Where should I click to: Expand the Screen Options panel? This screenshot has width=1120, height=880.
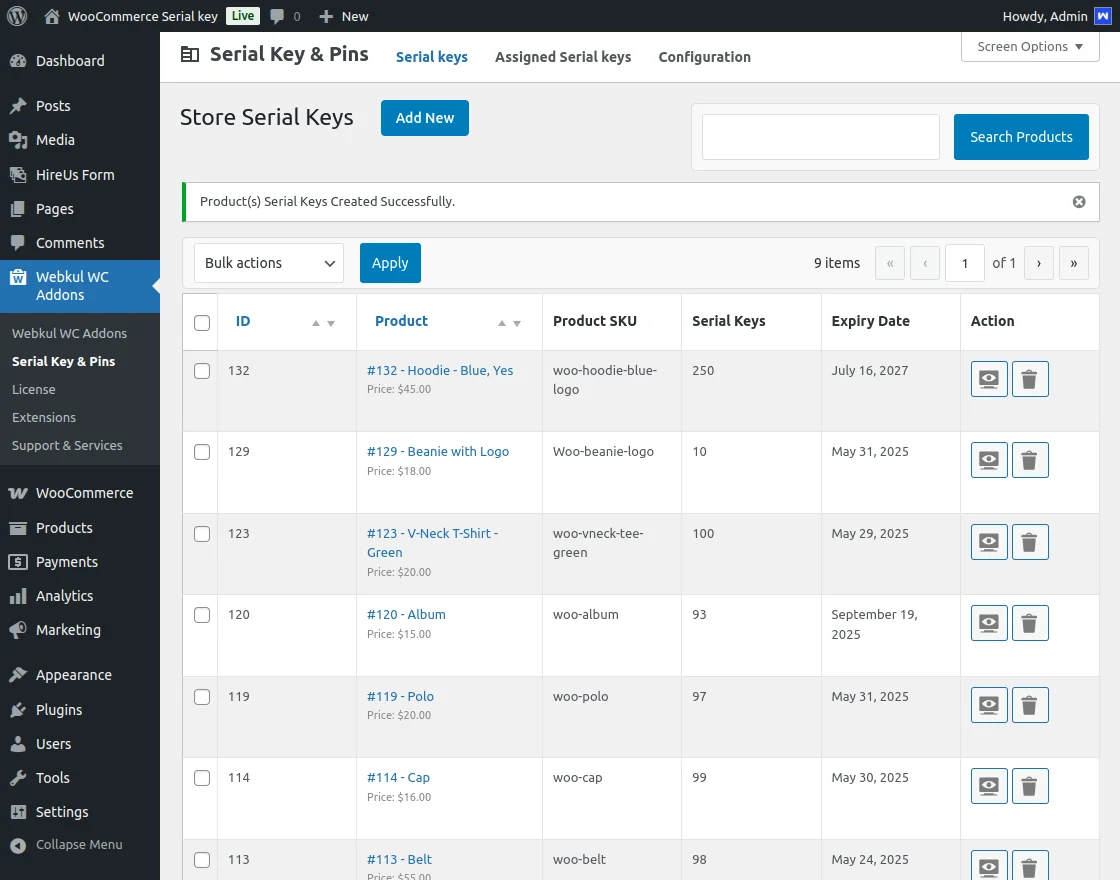(x=1030, y=47)
